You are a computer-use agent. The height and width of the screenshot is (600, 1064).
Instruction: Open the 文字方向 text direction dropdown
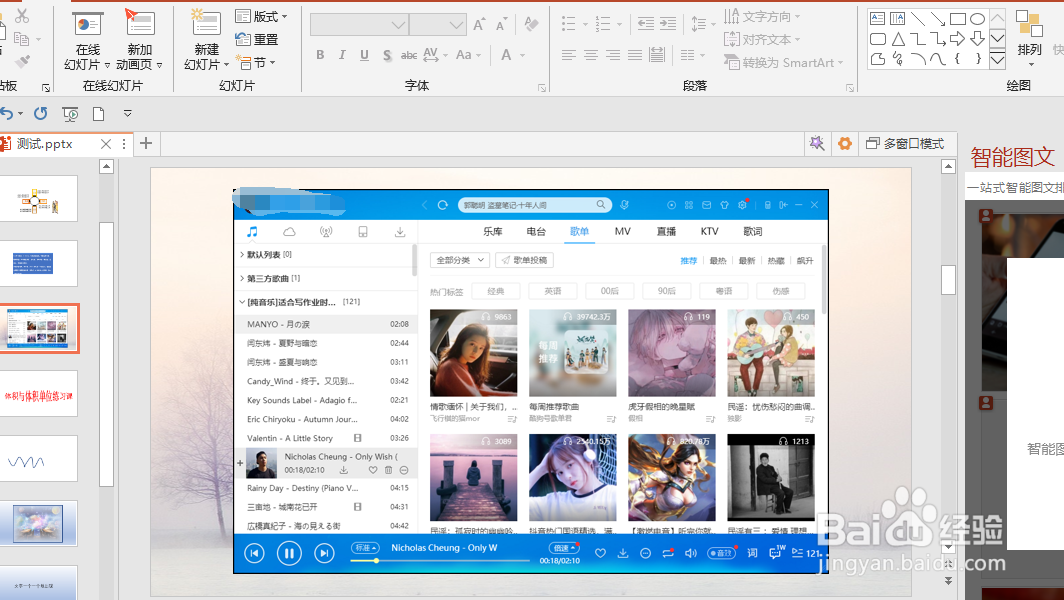(762, 16)
